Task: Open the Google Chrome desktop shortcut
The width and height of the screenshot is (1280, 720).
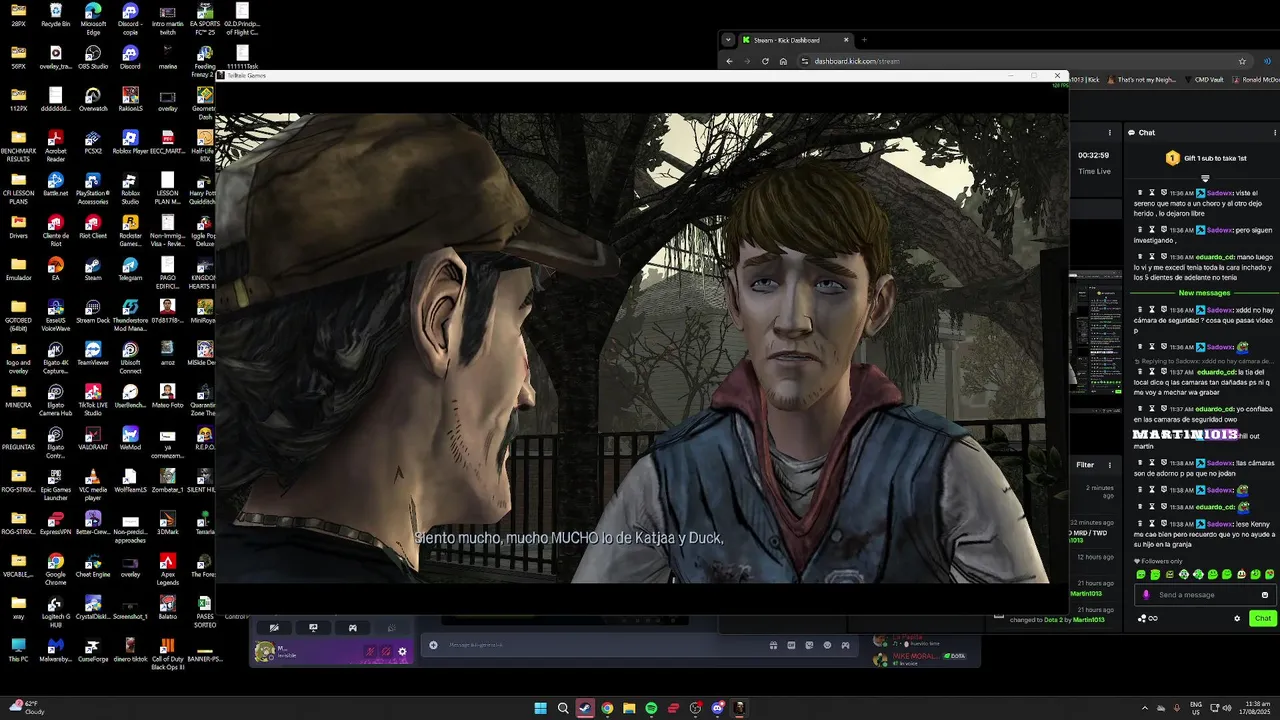Action: pyautogui.click(x=56, y=567)
